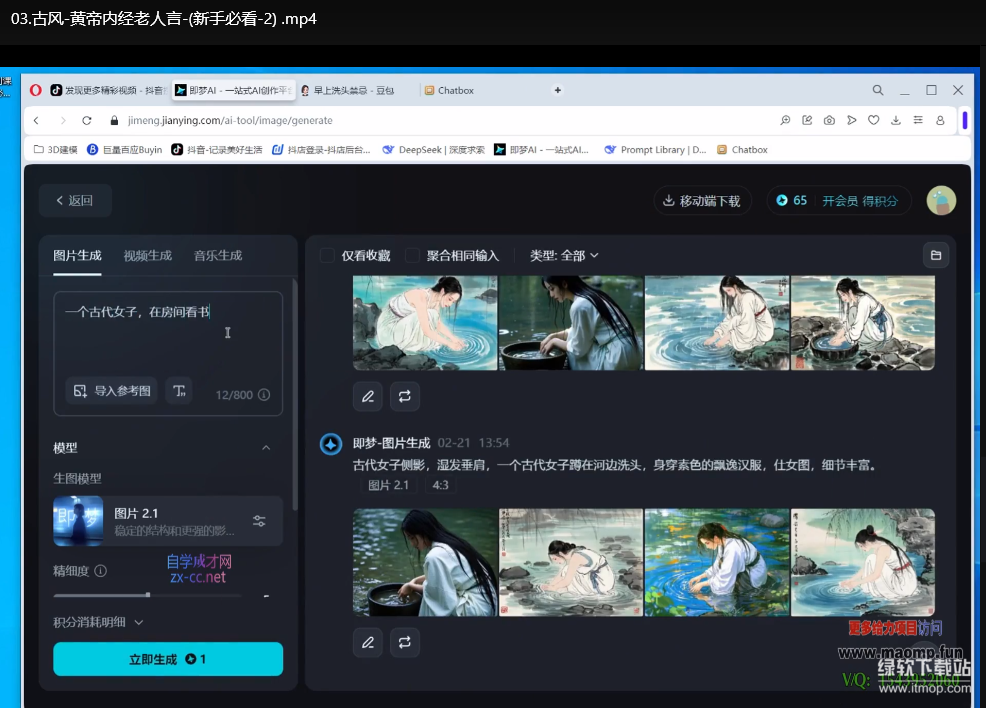Image resolution: width=986 pixels, height=708 pixels.
Task: Switch to the 音乐生成 tab
Action: (x=218, y=255)
